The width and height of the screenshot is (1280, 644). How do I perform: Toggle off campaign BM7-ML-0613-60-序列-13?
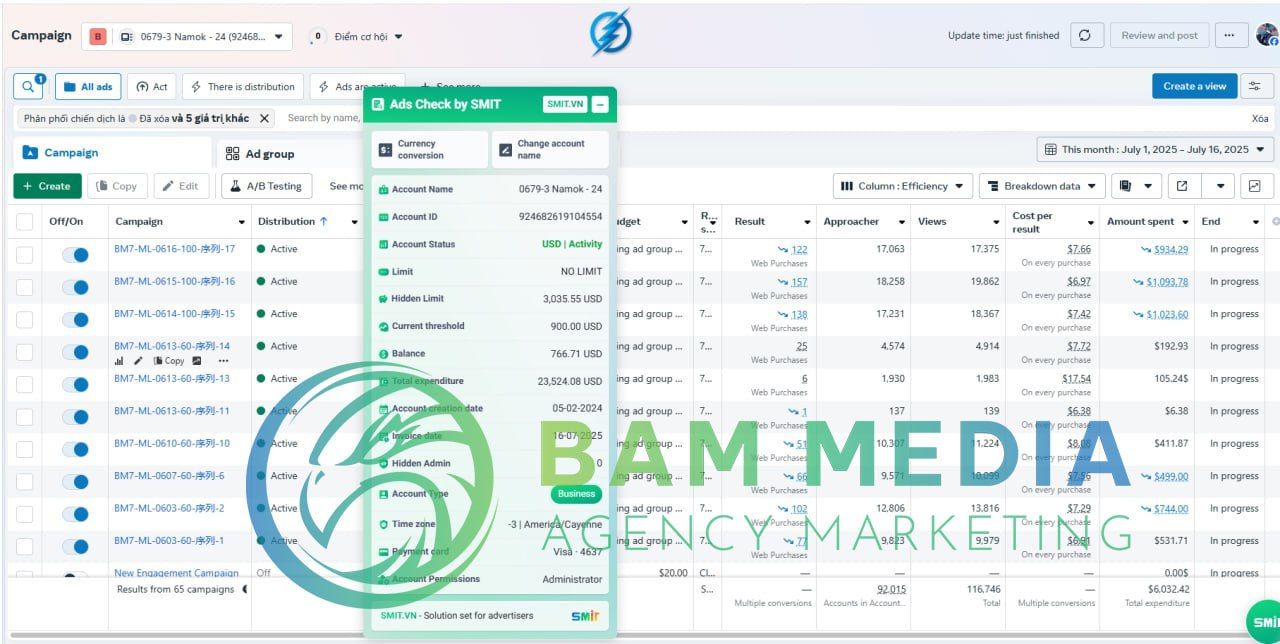(x=75, y=385)
